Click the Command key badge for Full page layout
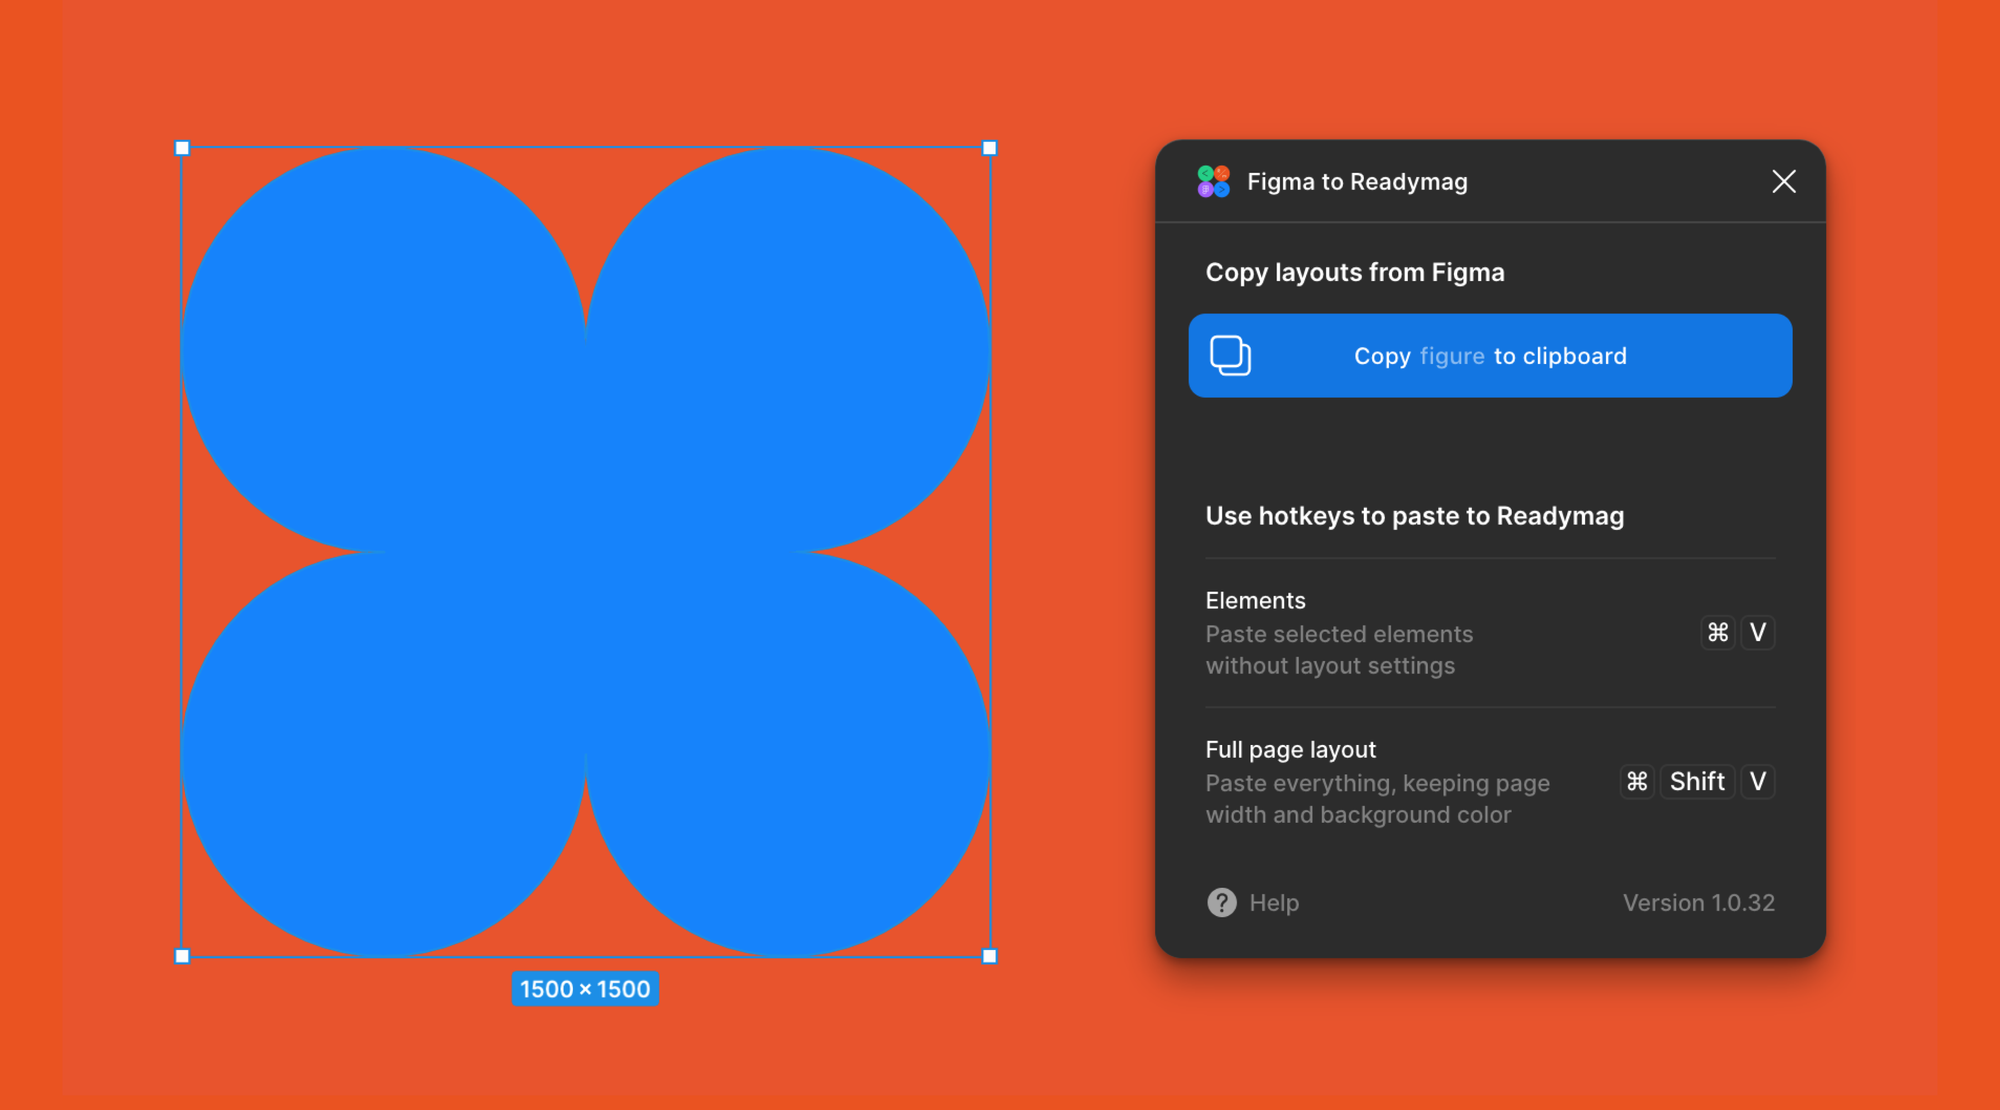Image resolution: width=2000 pixels, height=1110 pixels. (x=1637, y=781)
